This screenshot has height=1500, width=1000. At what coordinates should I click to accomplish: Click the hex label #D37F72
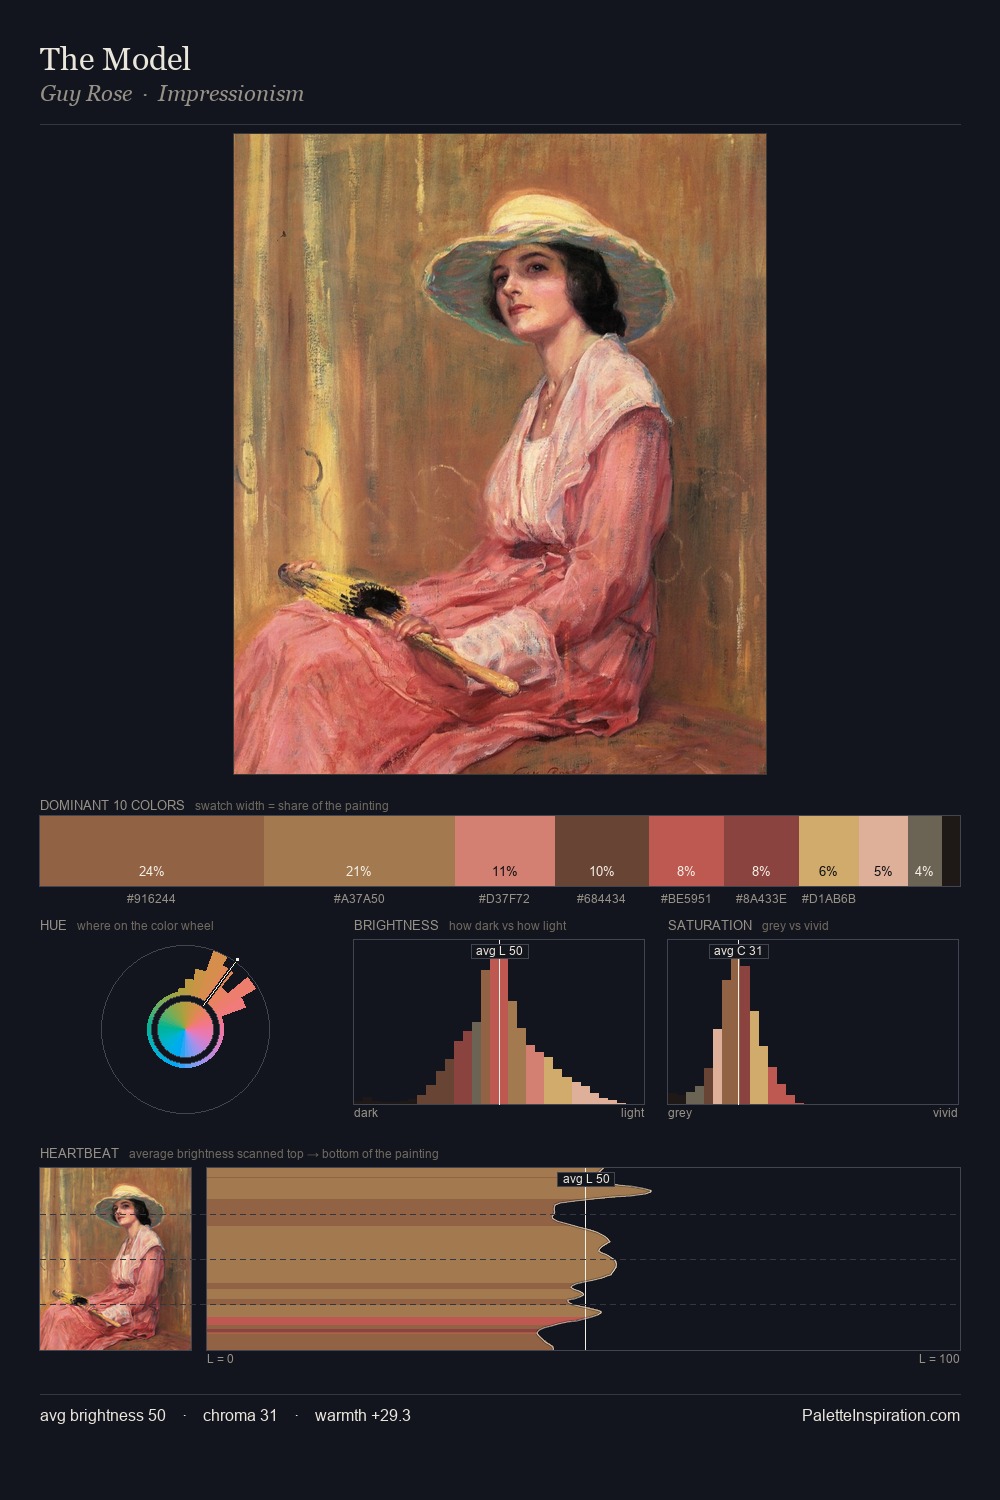[504, 899]
